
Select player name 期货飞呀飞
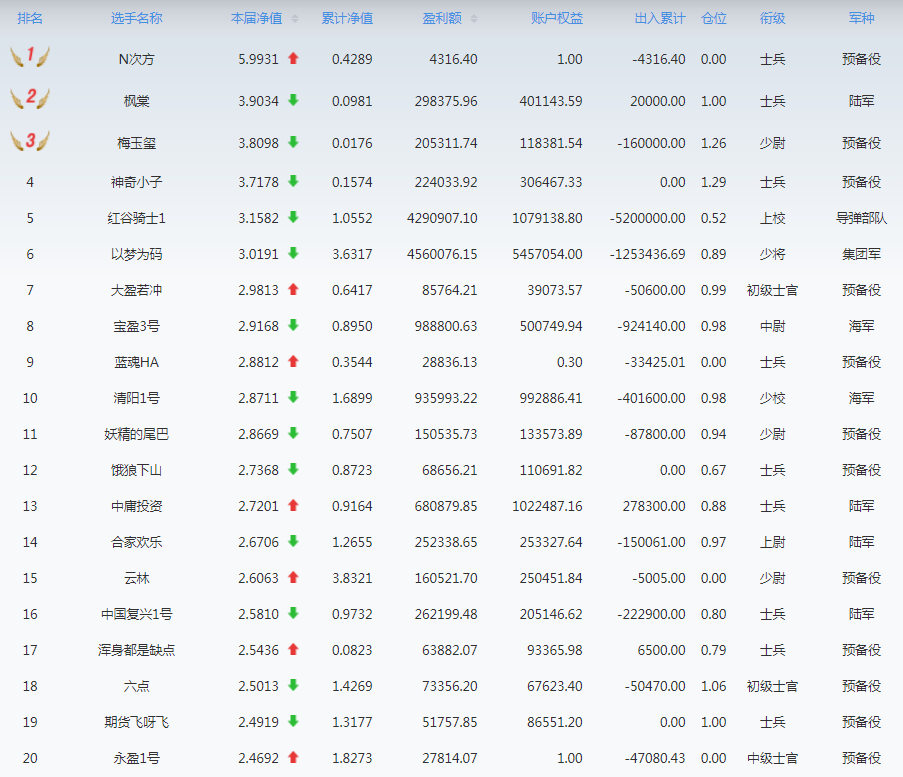point(136,722)
